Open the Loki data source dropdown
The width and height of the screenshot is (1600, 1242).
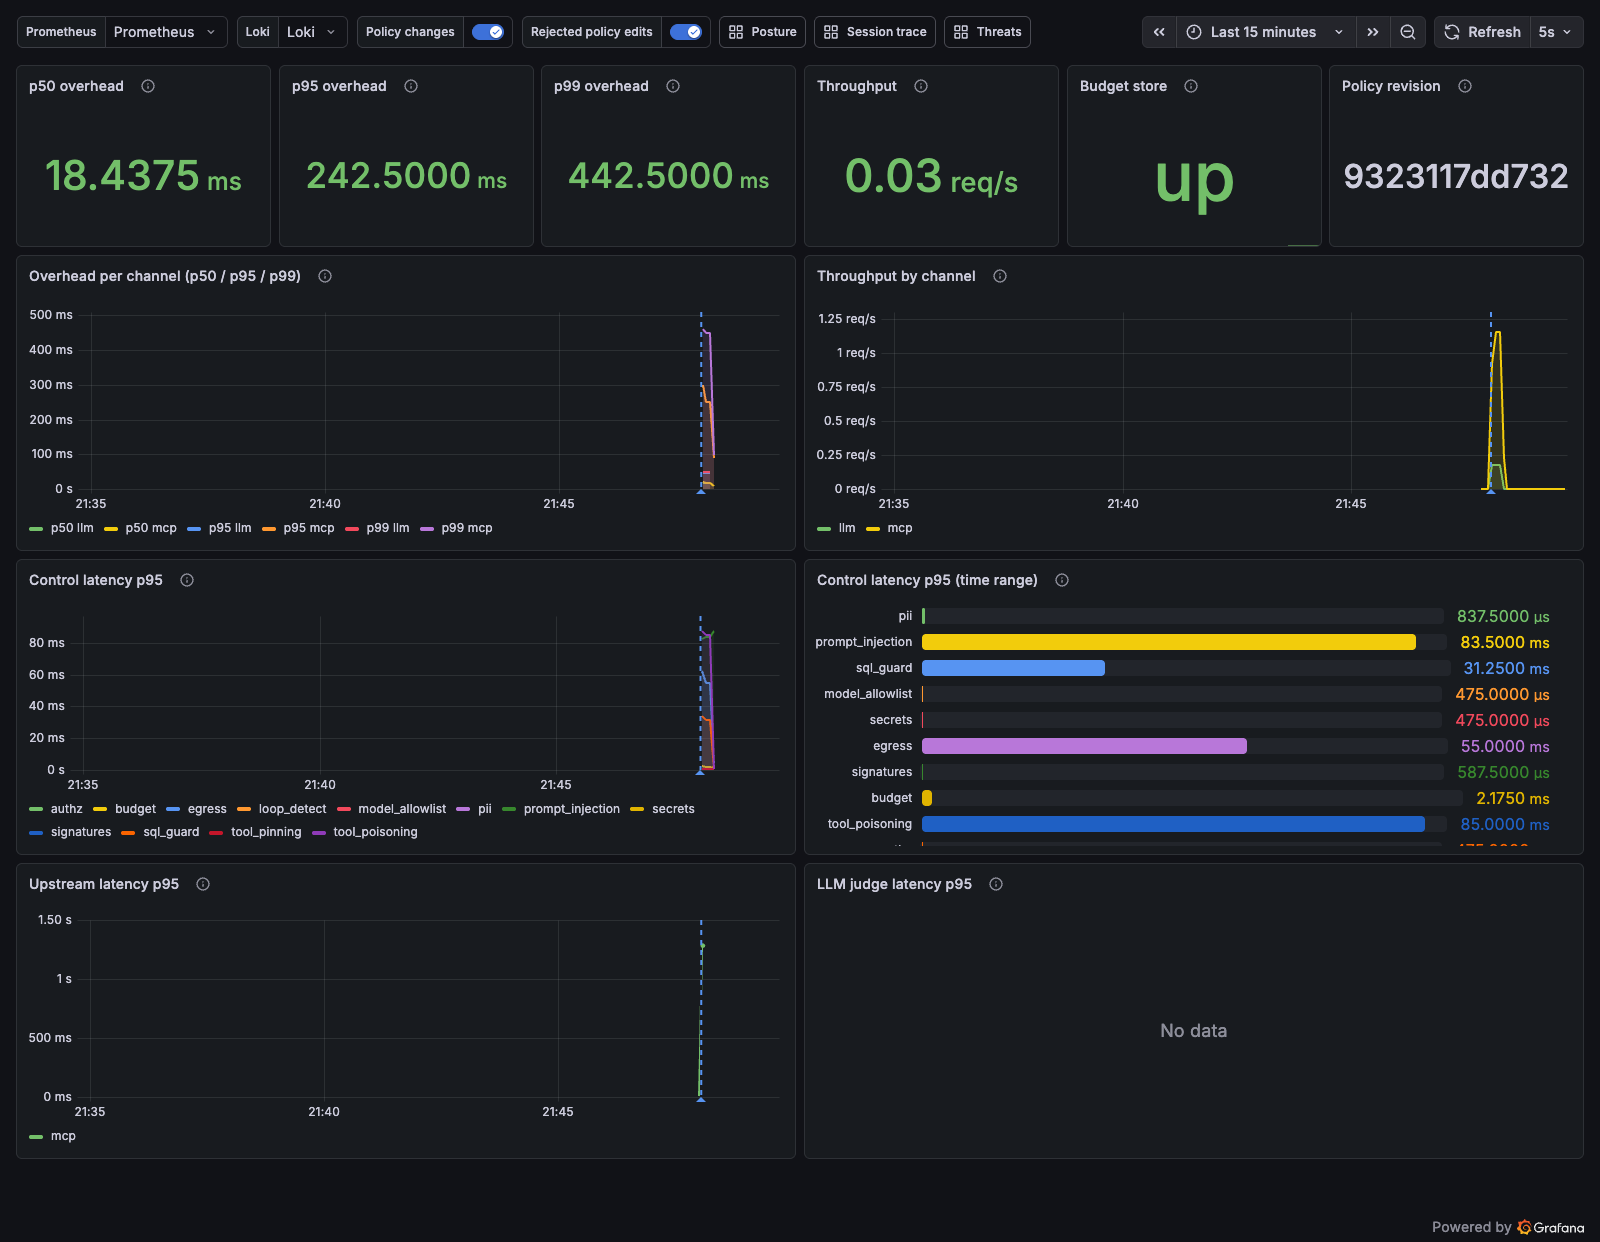(313, 32)
